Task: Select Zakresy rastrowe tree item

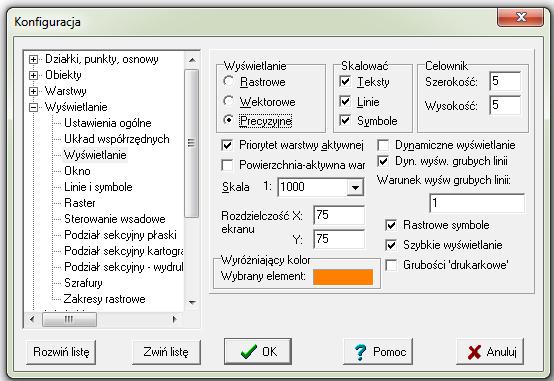Action: pyautogui.click(x=104, y=299)
